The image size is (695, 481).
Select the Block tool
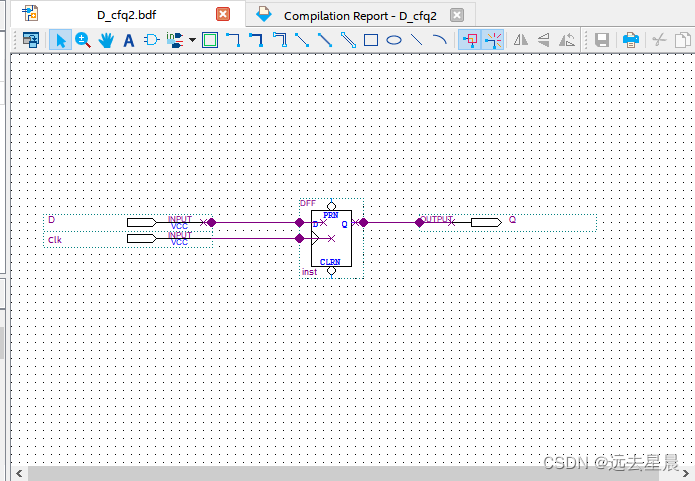[210, 40]
